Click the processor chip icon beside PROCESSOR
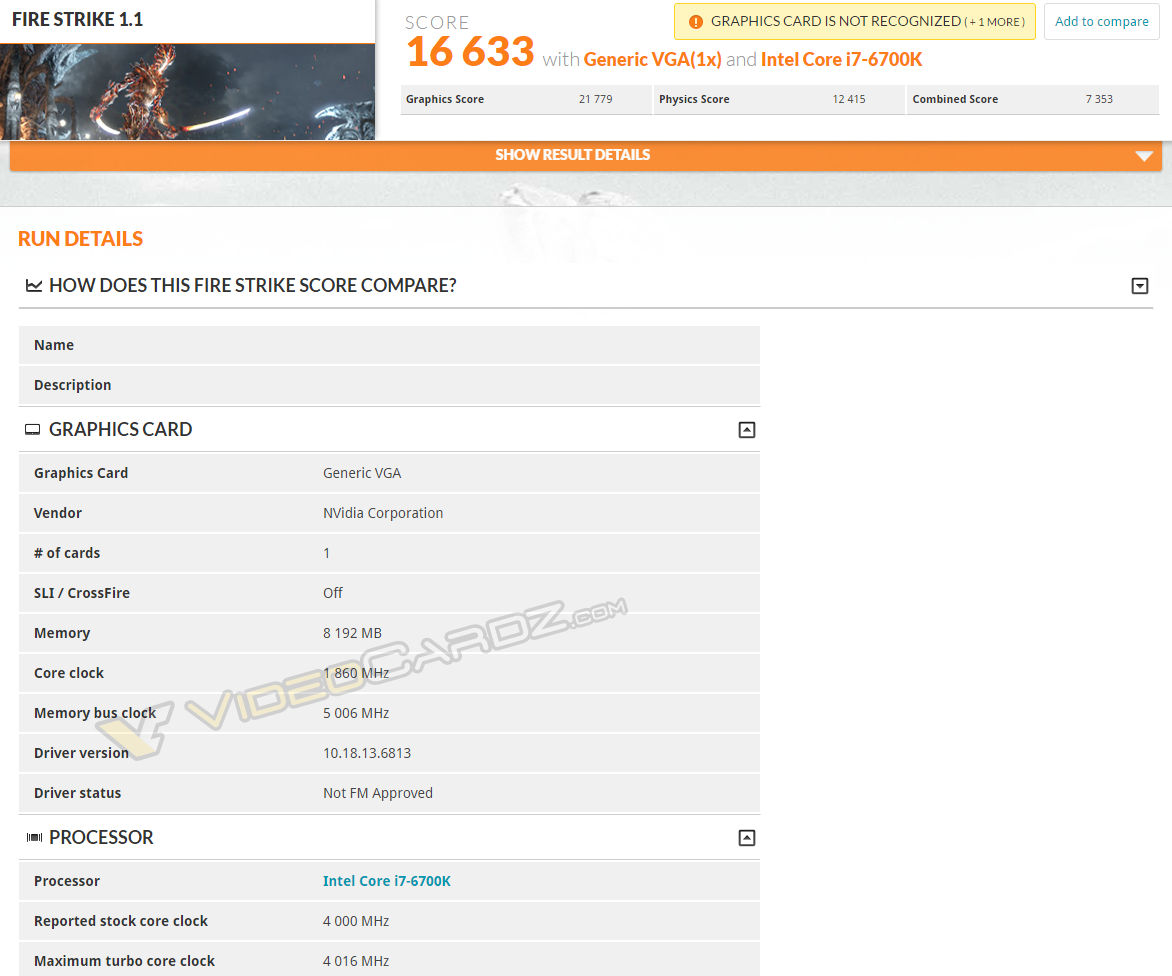This screenshot has width=1172, height=976. (x=35, y=837)
